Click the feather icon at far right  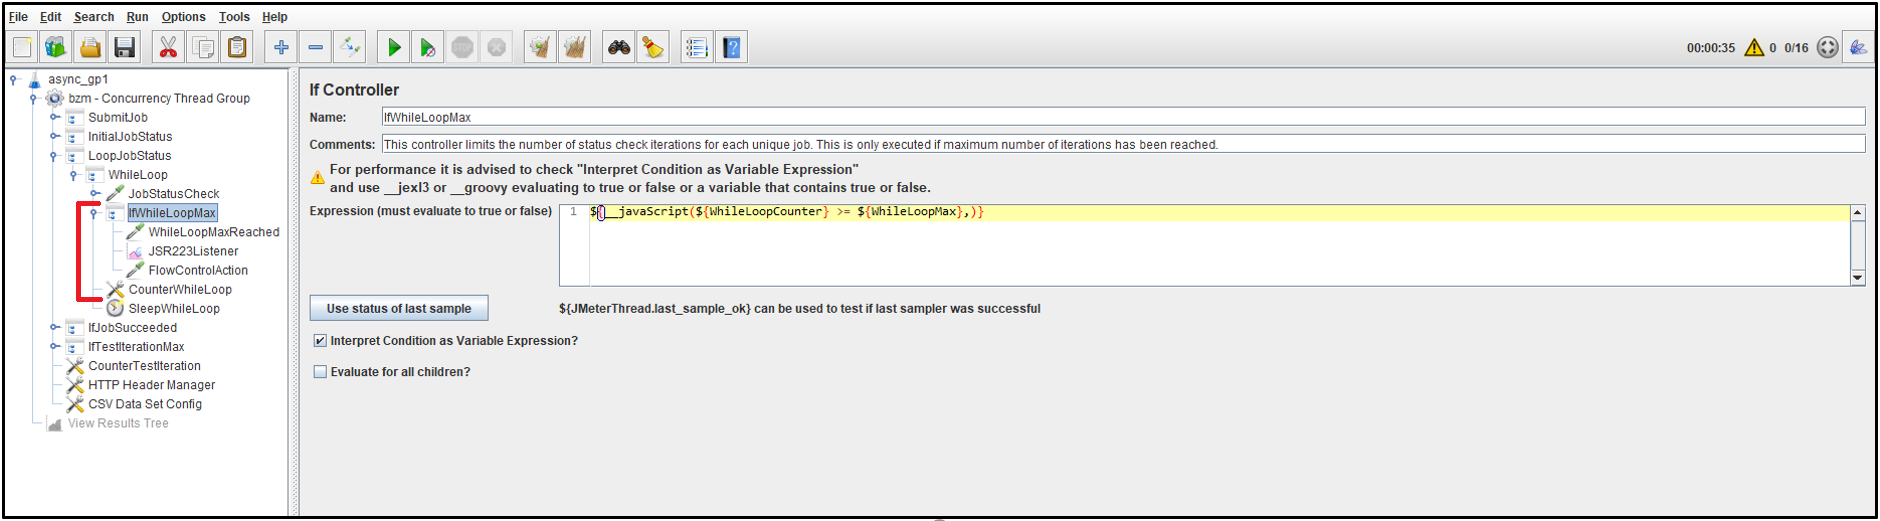point(1858,47)
